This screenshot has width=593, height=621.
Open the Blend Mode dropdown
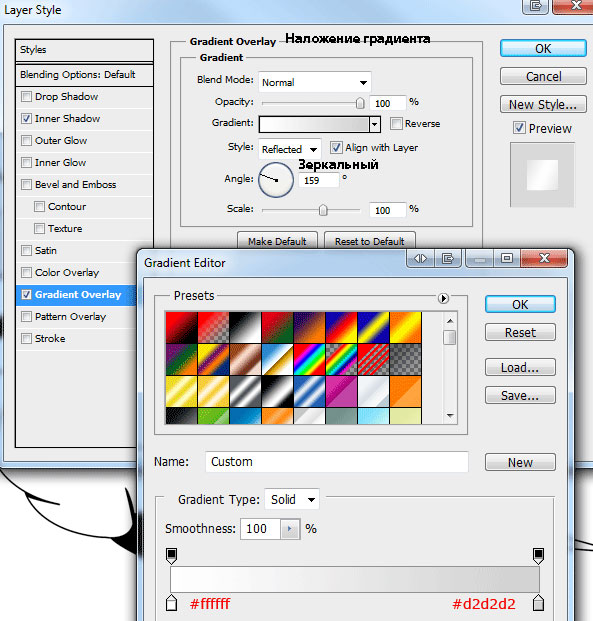[315, 82]
